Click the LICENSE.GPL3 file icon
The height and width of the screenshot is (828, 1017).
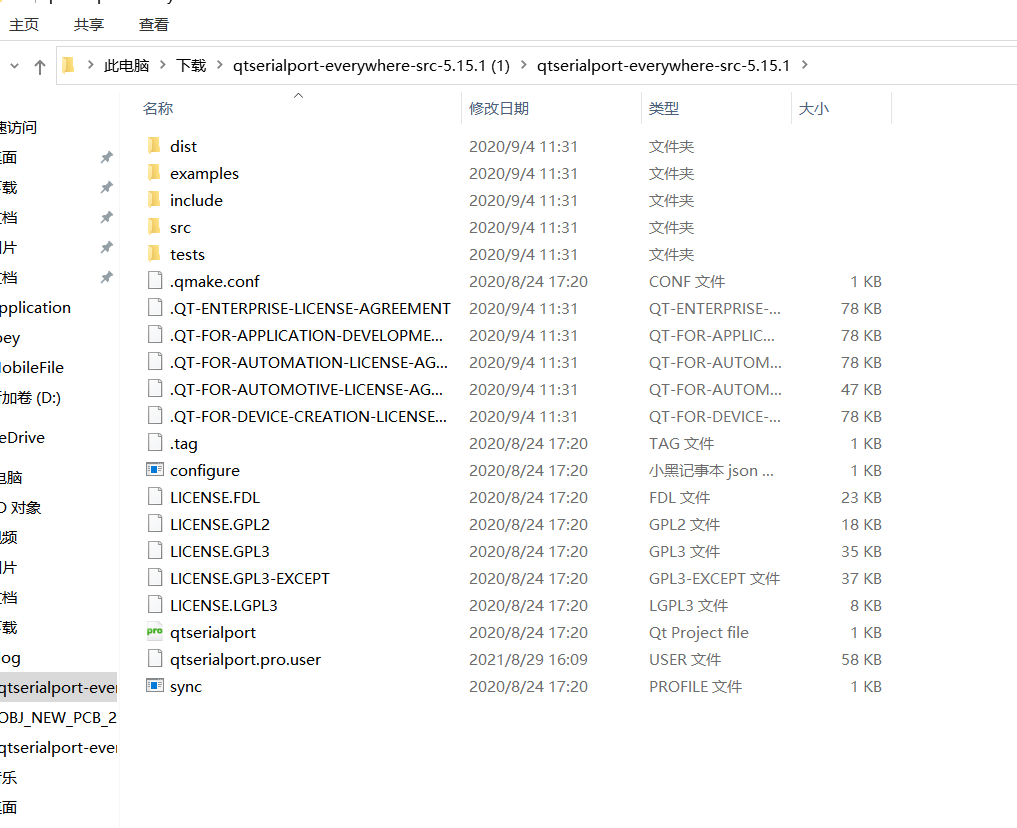[155, 551]
